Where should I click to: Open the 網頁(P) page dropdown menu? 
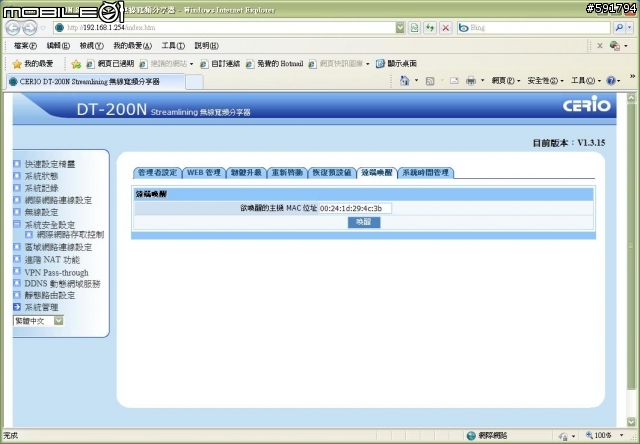[506, 81]
